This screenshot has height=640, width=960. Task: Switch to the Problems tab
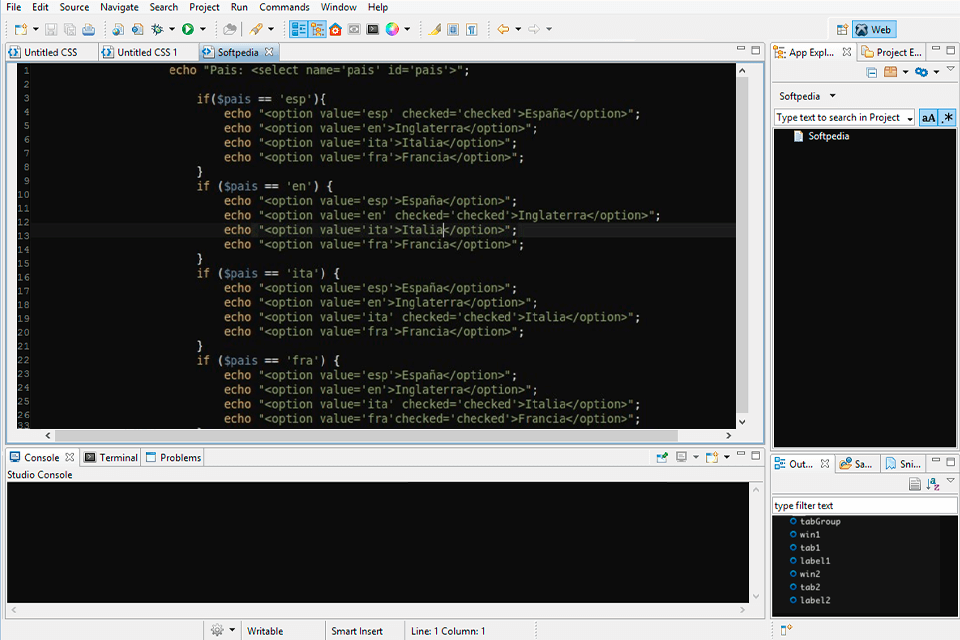point(173,457)
